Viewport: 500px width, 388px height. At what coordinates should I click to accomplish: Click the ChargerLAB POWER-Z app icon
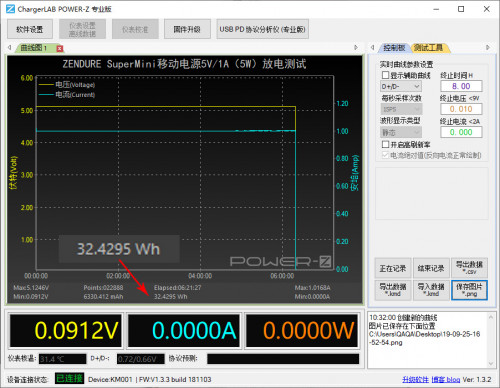(10, 9)
